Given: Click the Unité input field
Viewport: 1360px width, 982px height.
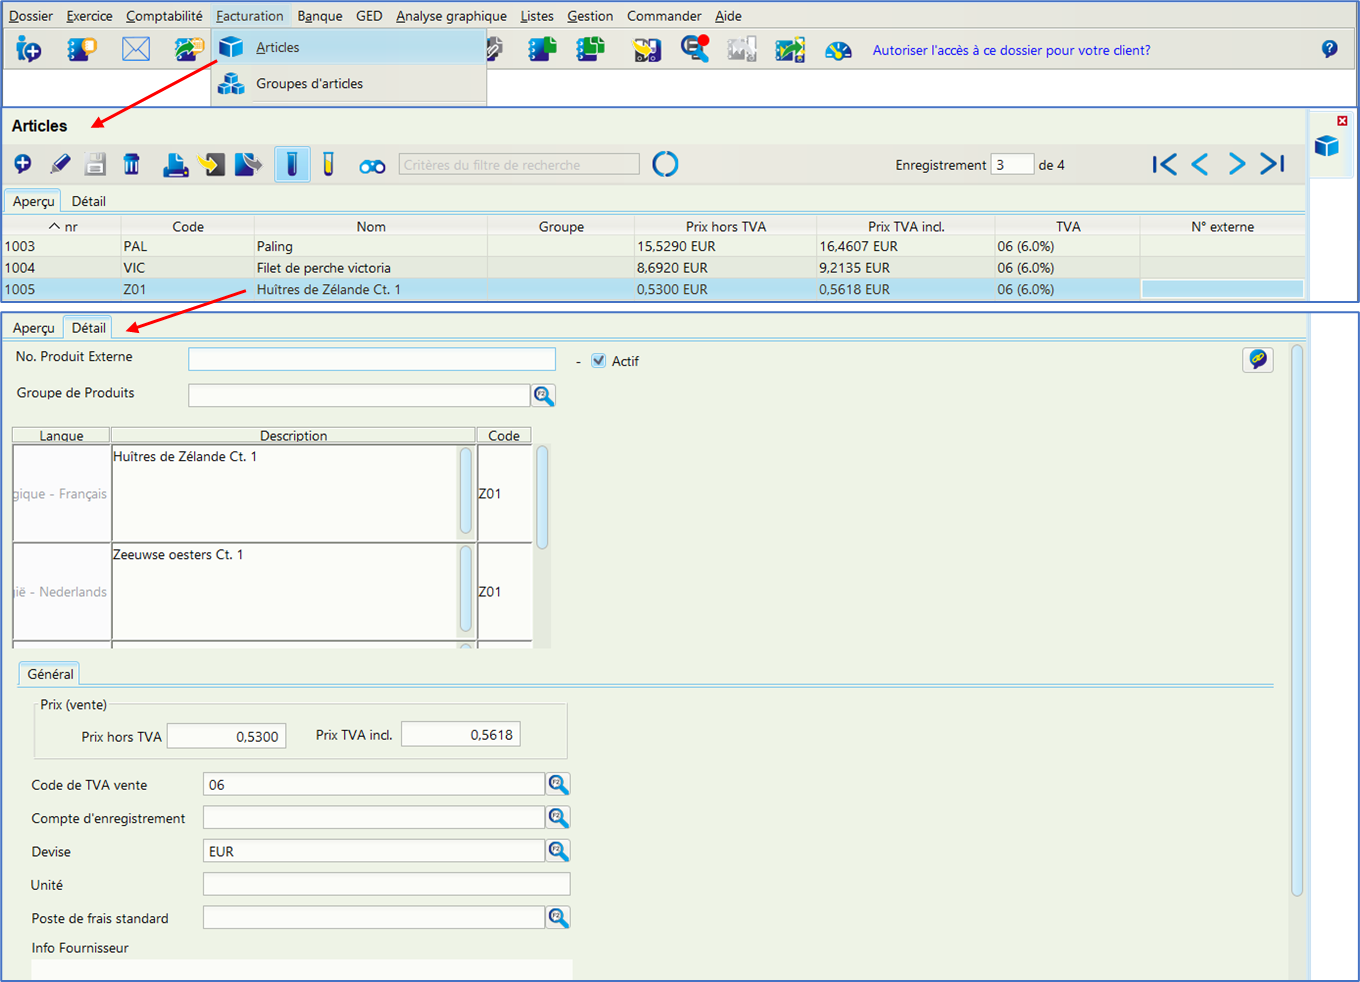Looking at the screenshot, I should 386,884.
